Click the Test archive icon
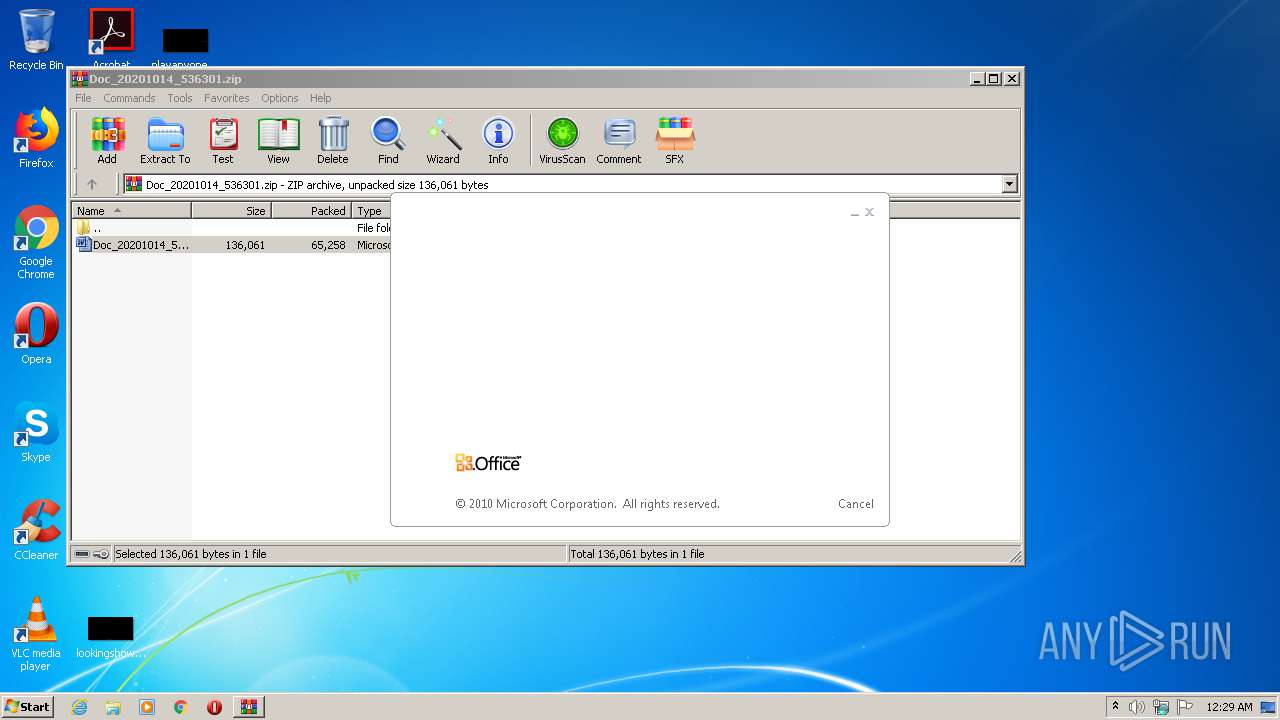 pyautogui.click(x=223, y=140)
